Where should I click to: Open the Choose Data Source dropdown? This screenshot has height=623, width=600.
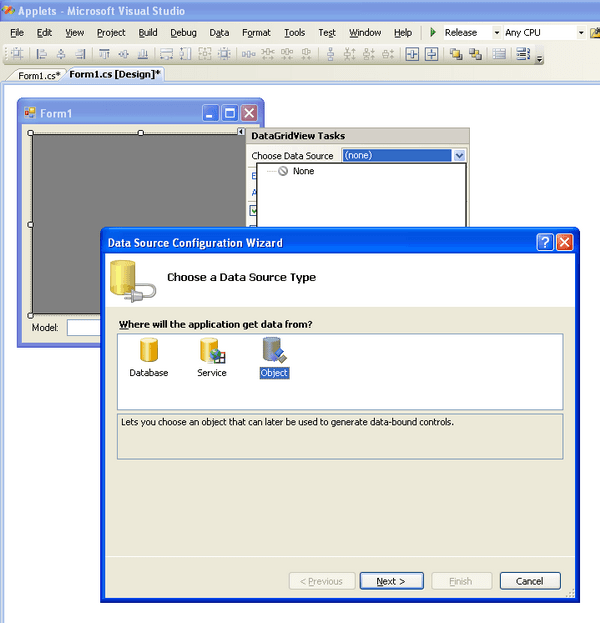tap(459, 156)
